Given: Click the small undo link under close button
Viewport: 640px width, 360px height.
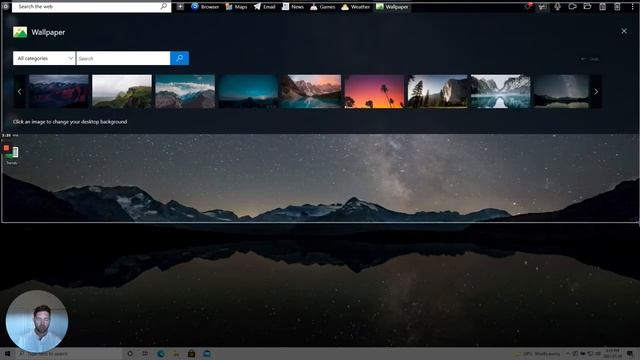Looking at the screenshot, I should tap(590, 59).
